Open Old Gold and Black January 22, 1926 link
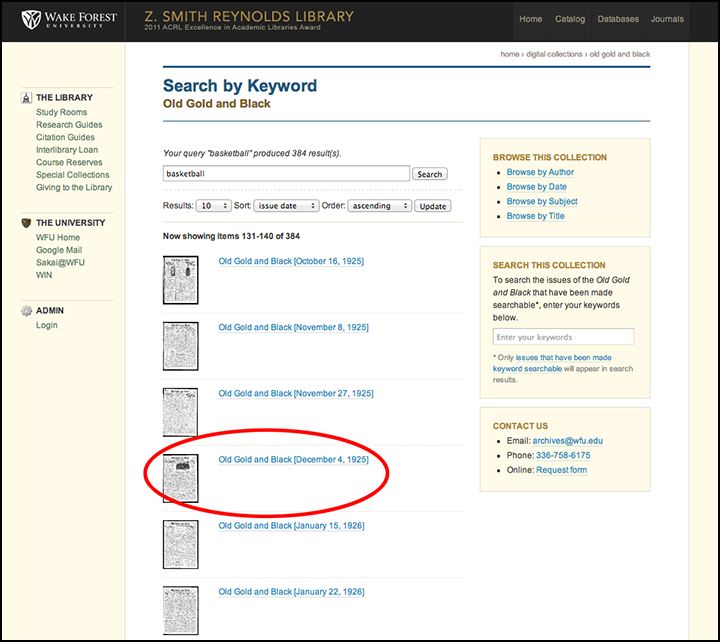Viewport: 720px width, 642px height. pyautogui.click(x=292, y=592)
